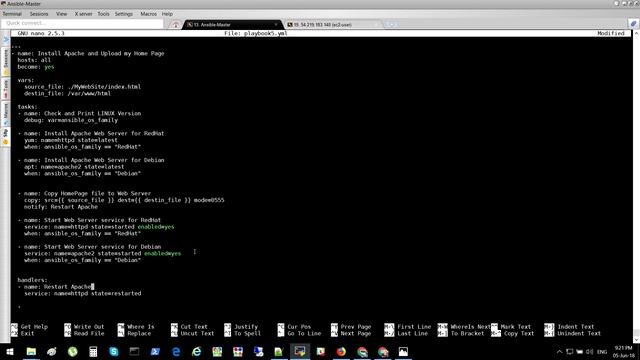This screenshot has width=640, height=360.
Task: Open the Help menu
Action: tap(167, 14)
